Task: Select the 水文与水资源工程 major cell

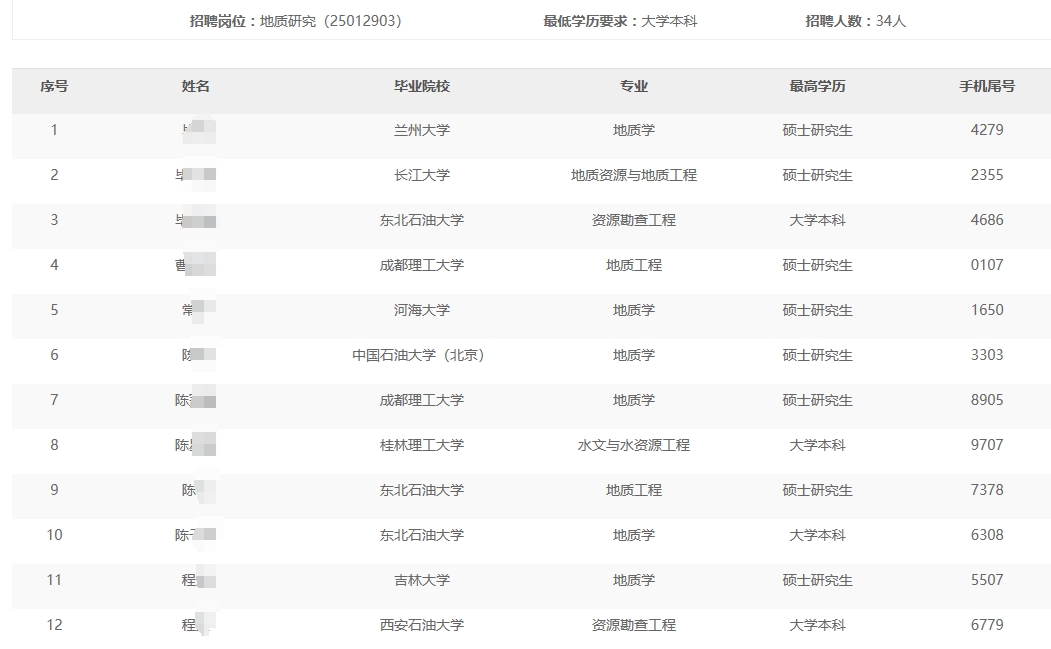Action: (633, 445)
